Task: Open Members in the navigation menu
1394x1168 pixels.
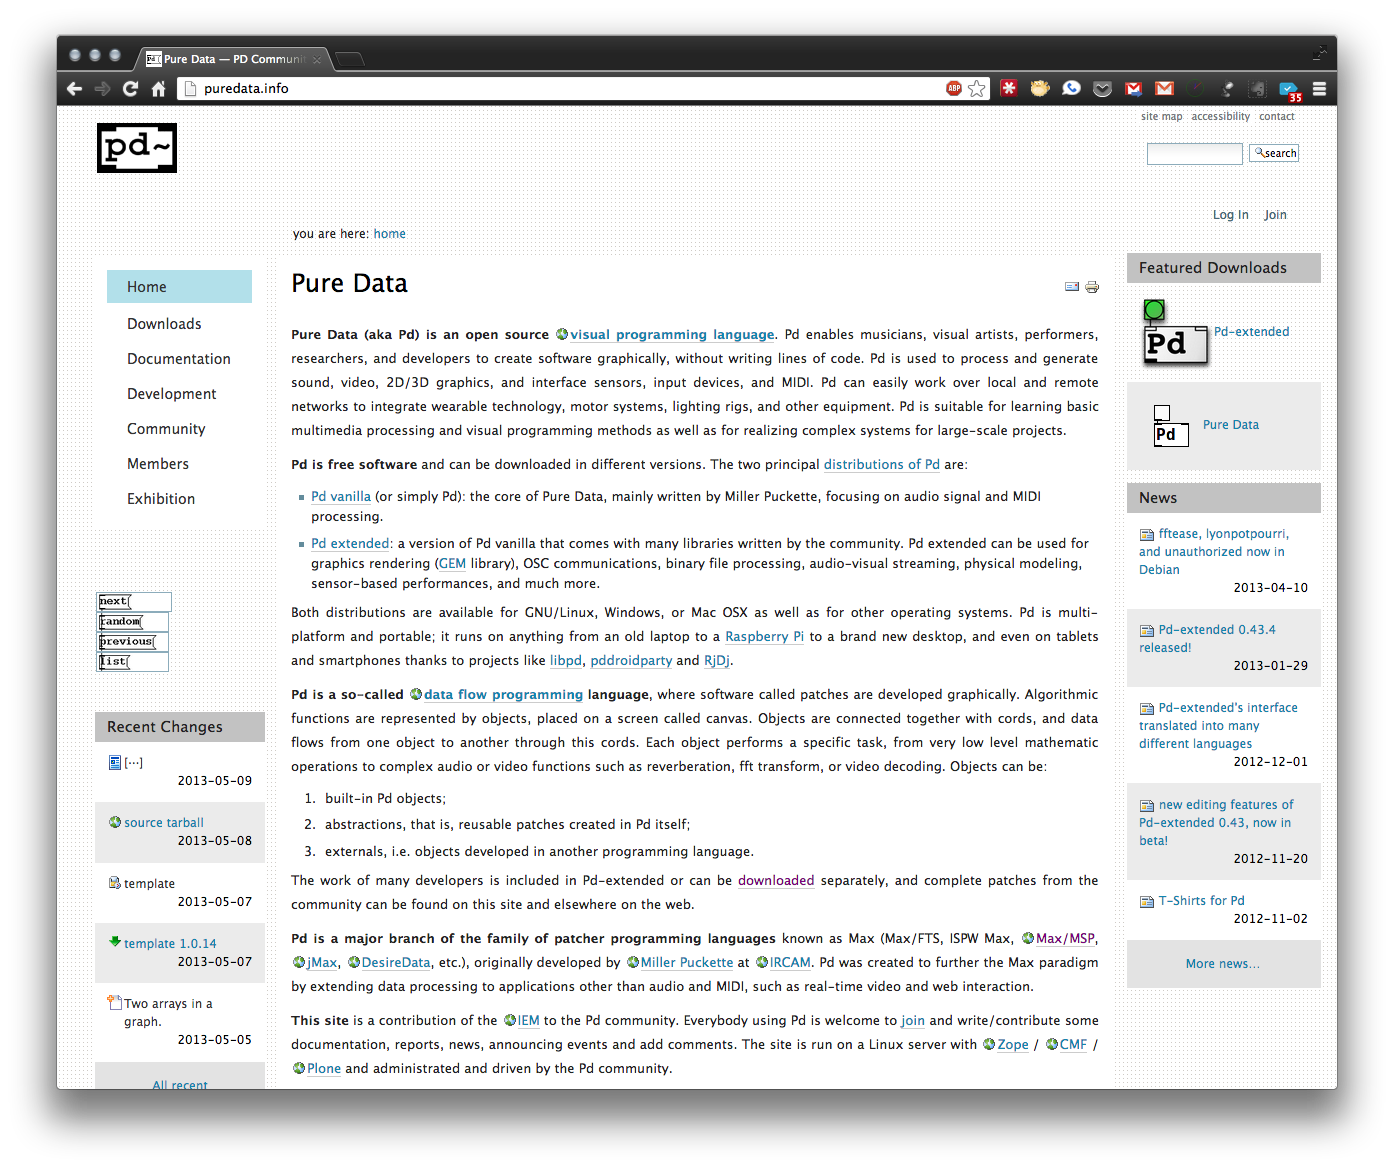Action: coord(158,463)
